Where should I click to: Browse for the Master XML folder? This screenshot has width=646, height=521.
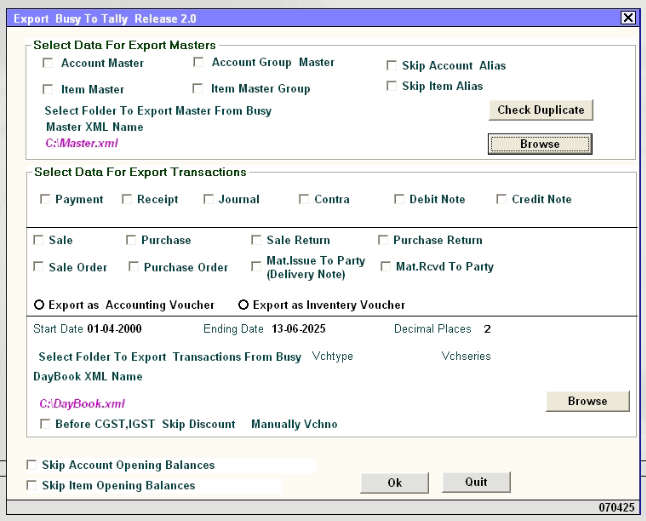540,144
